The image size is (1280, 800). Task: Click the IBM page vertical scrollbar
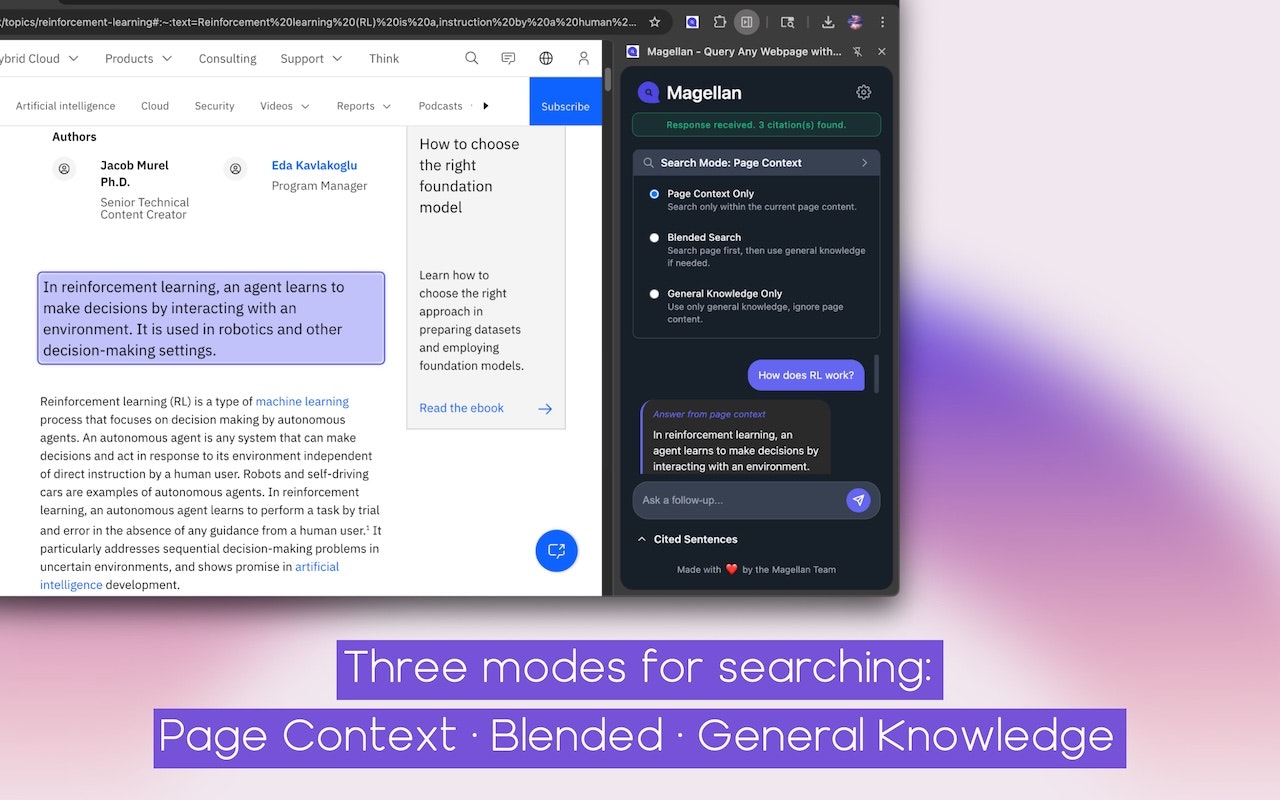coord(607,80)
